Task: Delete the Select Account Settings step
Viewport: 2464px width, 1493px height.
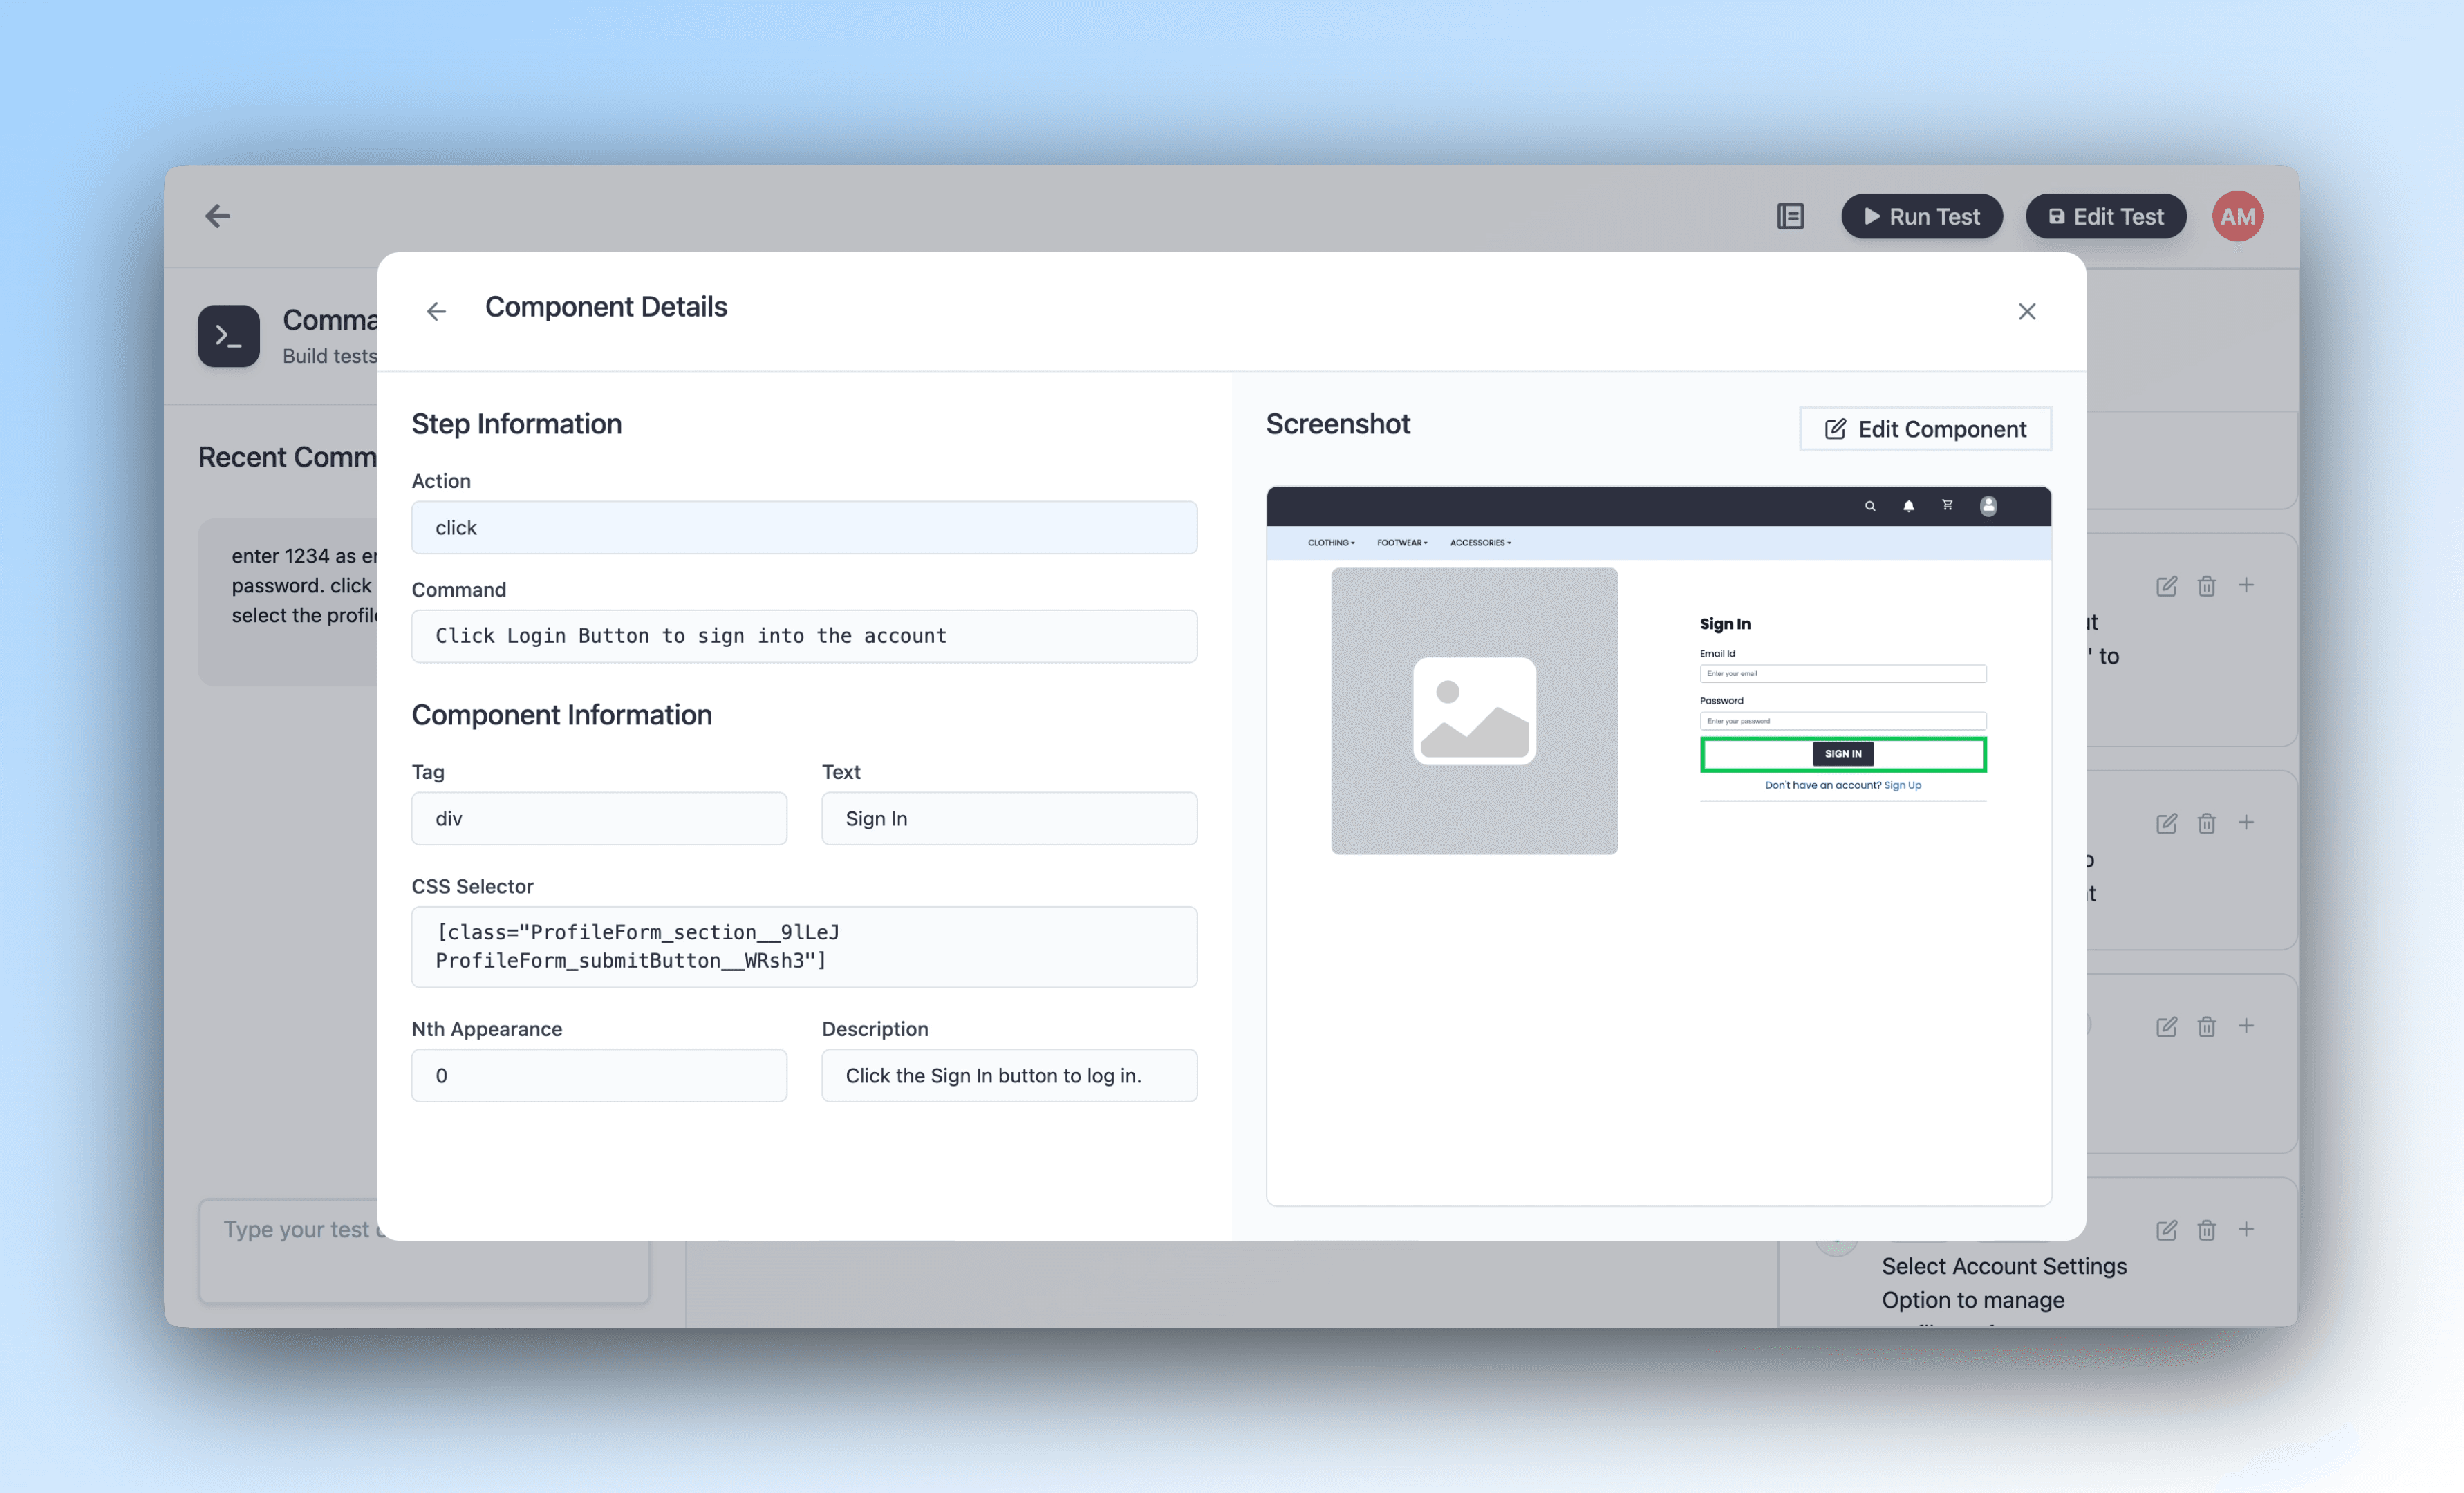Action: click(2206, 1230)
